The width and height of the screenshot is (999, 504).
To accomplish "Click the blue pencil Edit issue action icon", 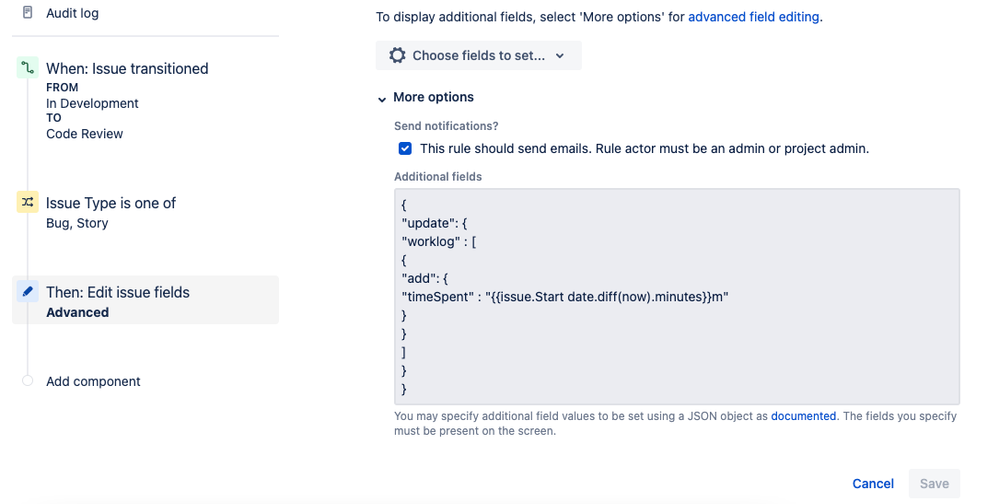I will click(28, 292).
